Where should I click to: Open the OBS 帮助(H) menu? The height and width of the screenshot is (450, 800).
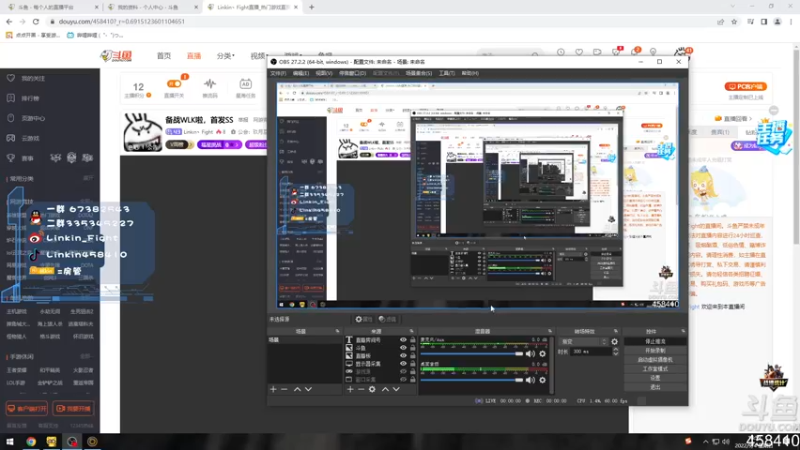(470, 73)
